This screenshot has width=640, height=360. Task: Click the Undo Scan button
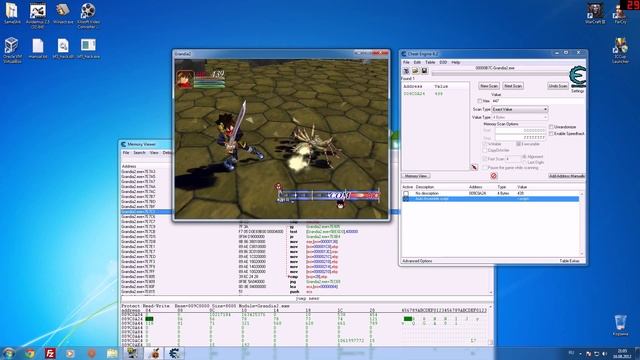point(558,86)
